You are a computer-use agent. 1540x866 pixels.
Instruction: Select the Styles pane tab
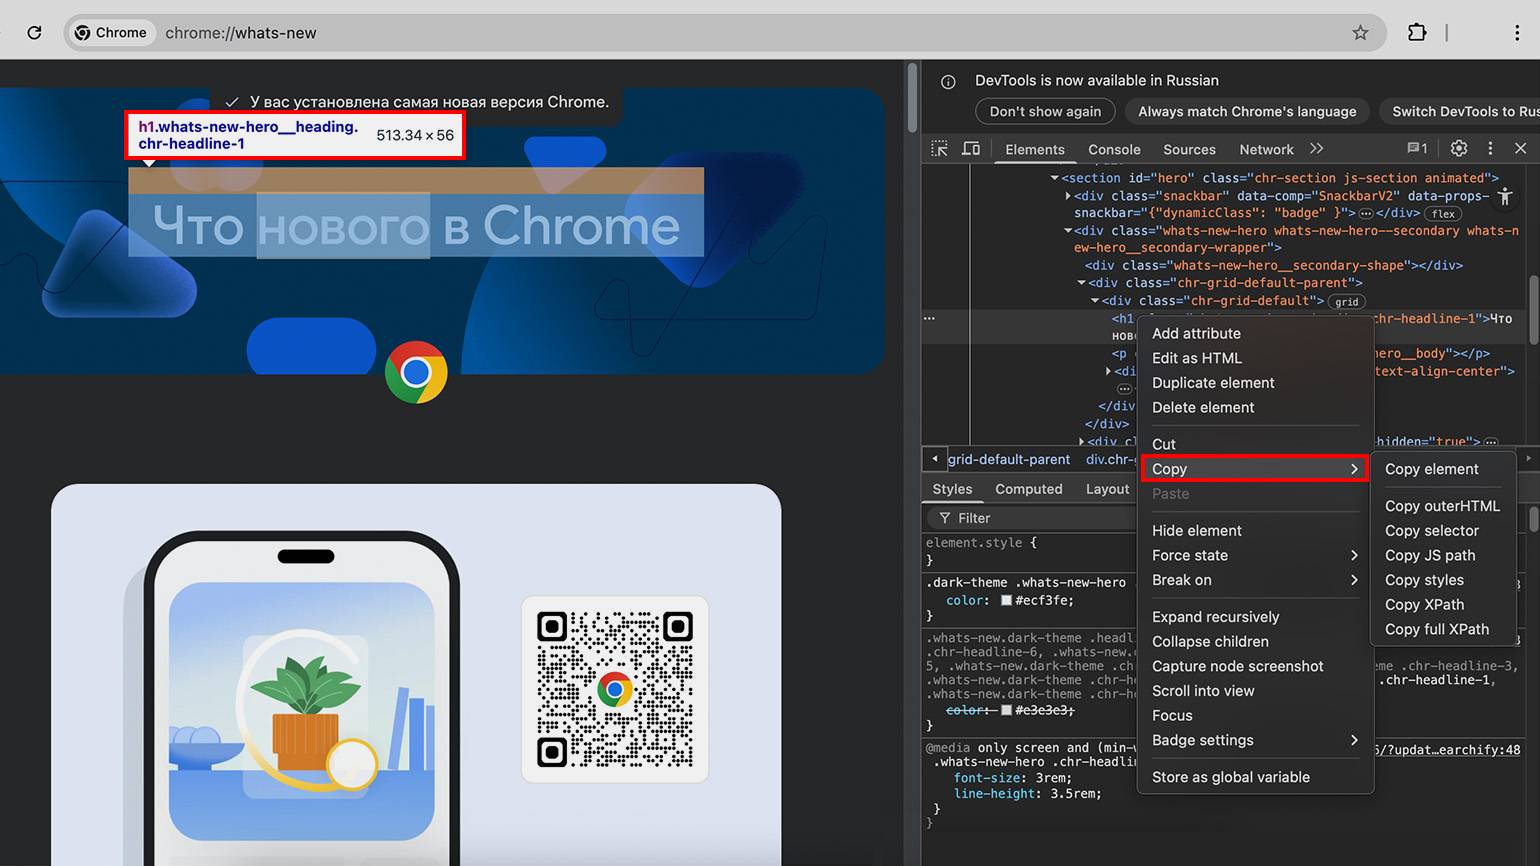tap(952, 489)
